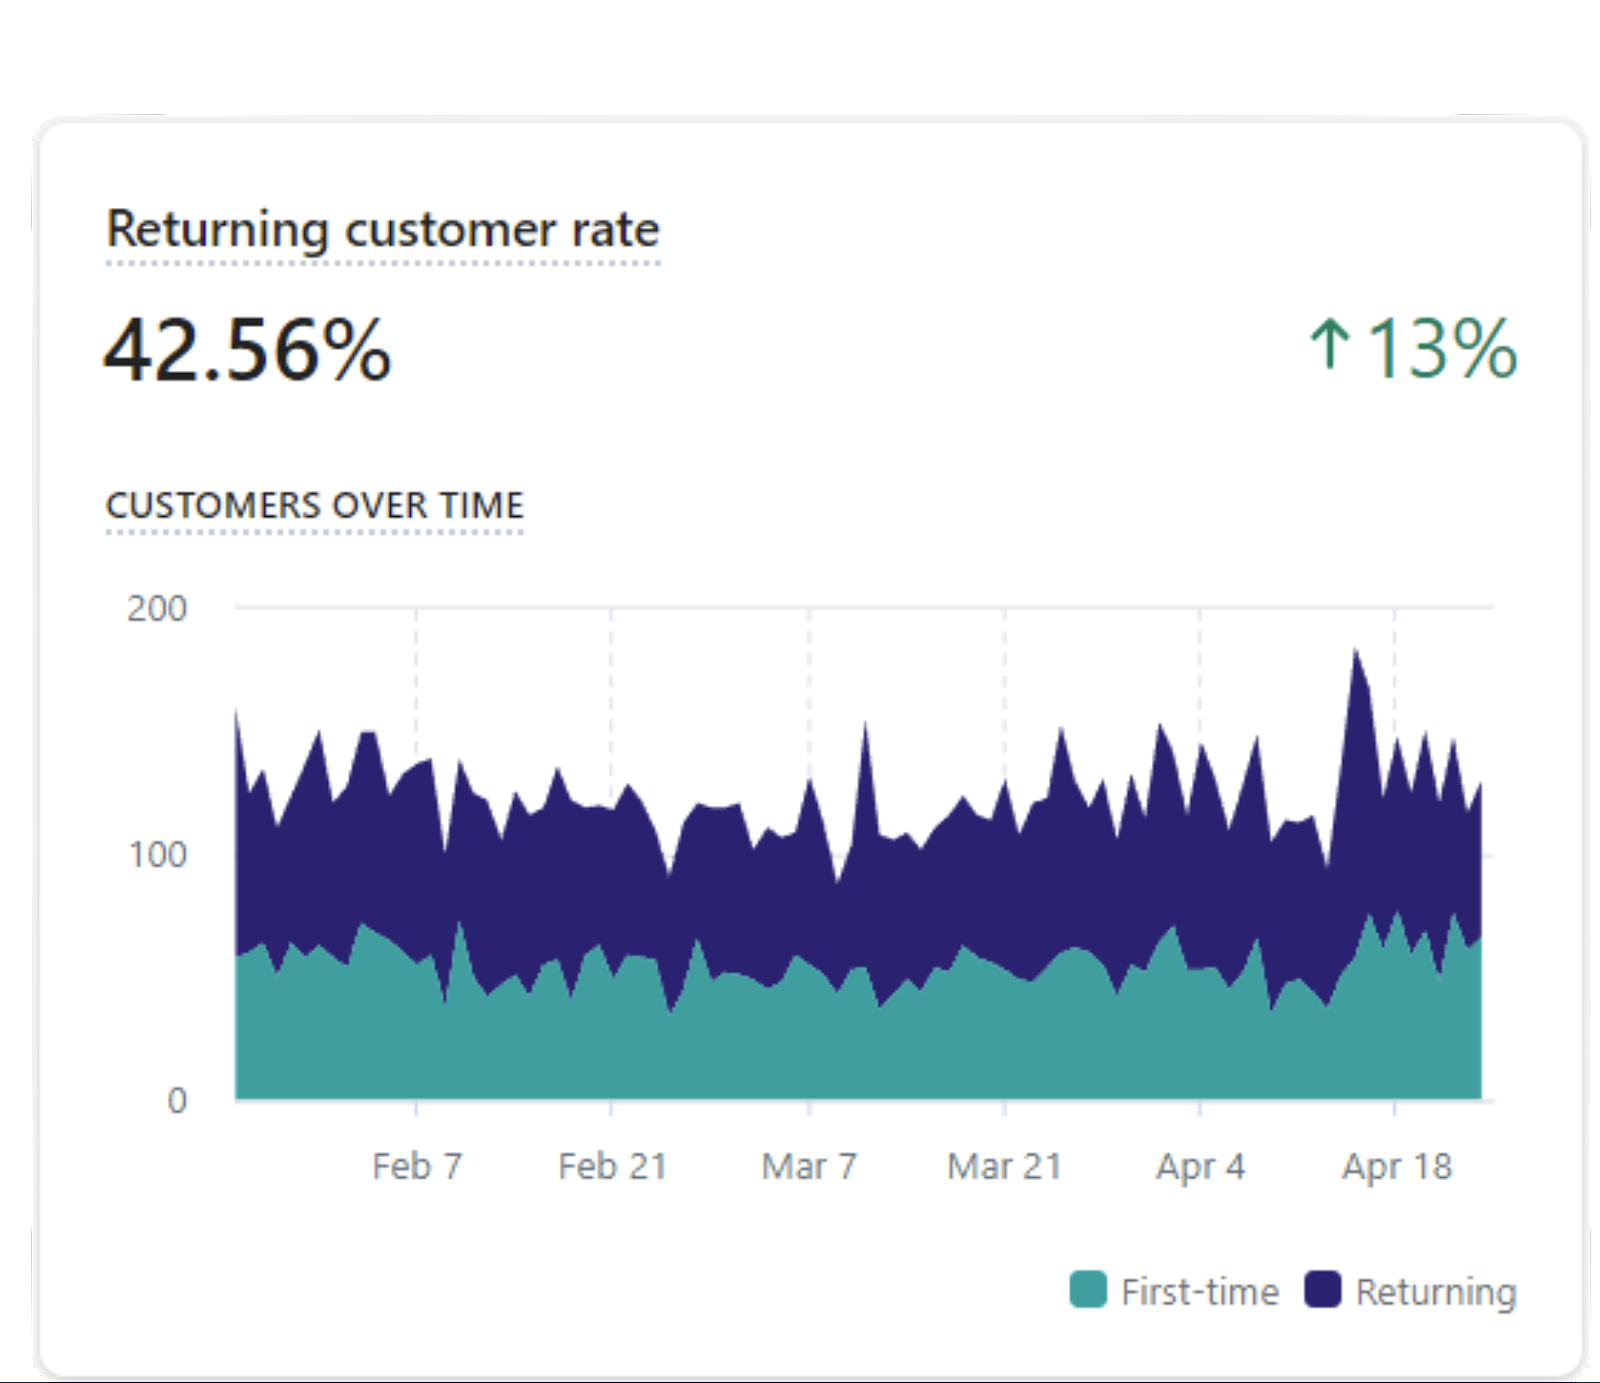Click the First-time legend teal swatch
The width and height of the screenshot is (1600, 1383).
pyautogui.click(x=1088, y=1289)
